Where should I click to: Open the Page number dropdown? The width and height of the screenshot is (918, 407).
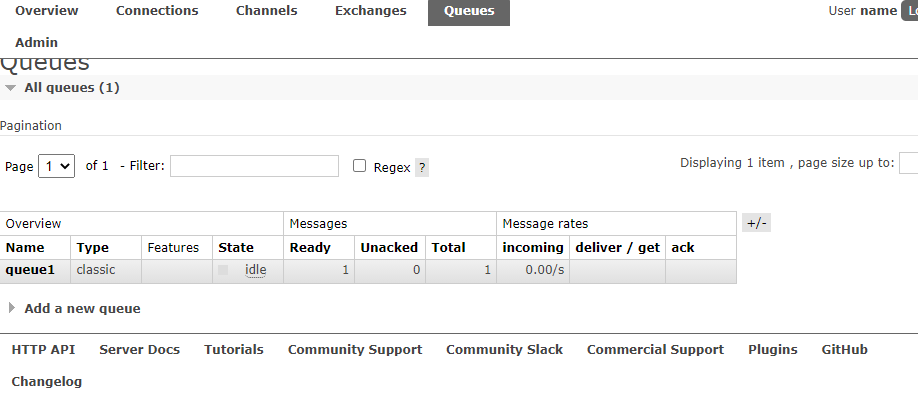tap(57, 166)
